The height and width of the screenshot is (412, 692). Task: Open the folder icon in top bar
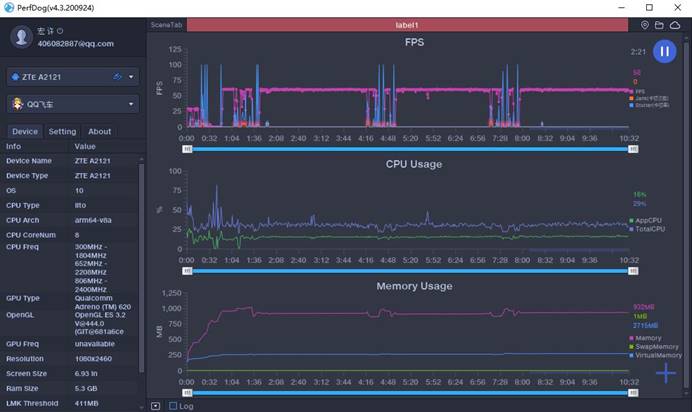click(x=659, y=25)
